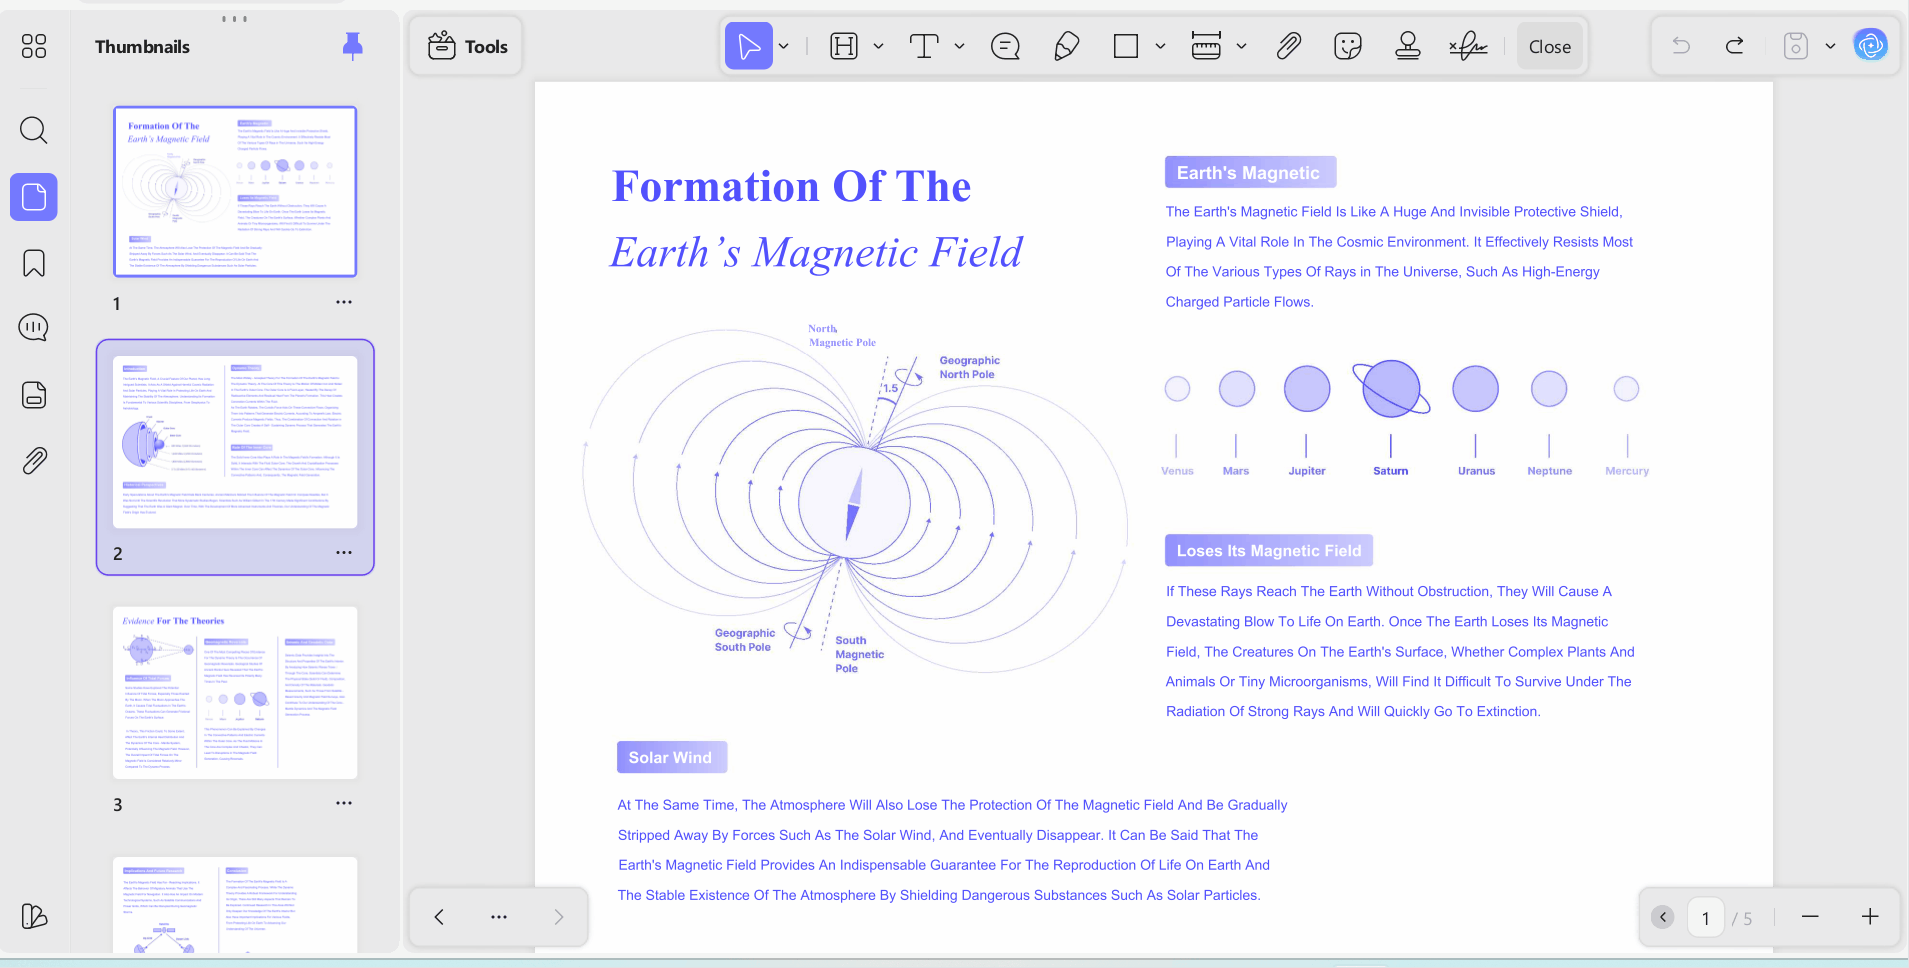This screenshot has width=1909, height=968.
Task: Click the bottom sidebar panel layout icon
Action: click(x=34, y=916)
